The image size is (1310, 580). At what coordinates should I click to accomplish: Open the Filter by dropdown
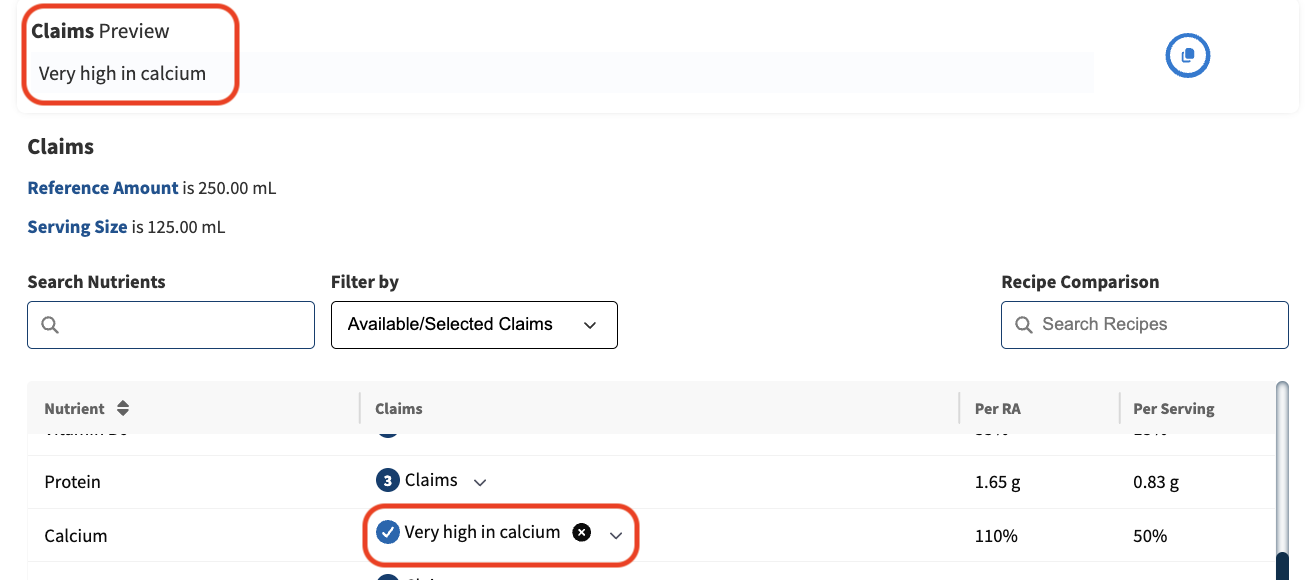click(x=474, y=325)
